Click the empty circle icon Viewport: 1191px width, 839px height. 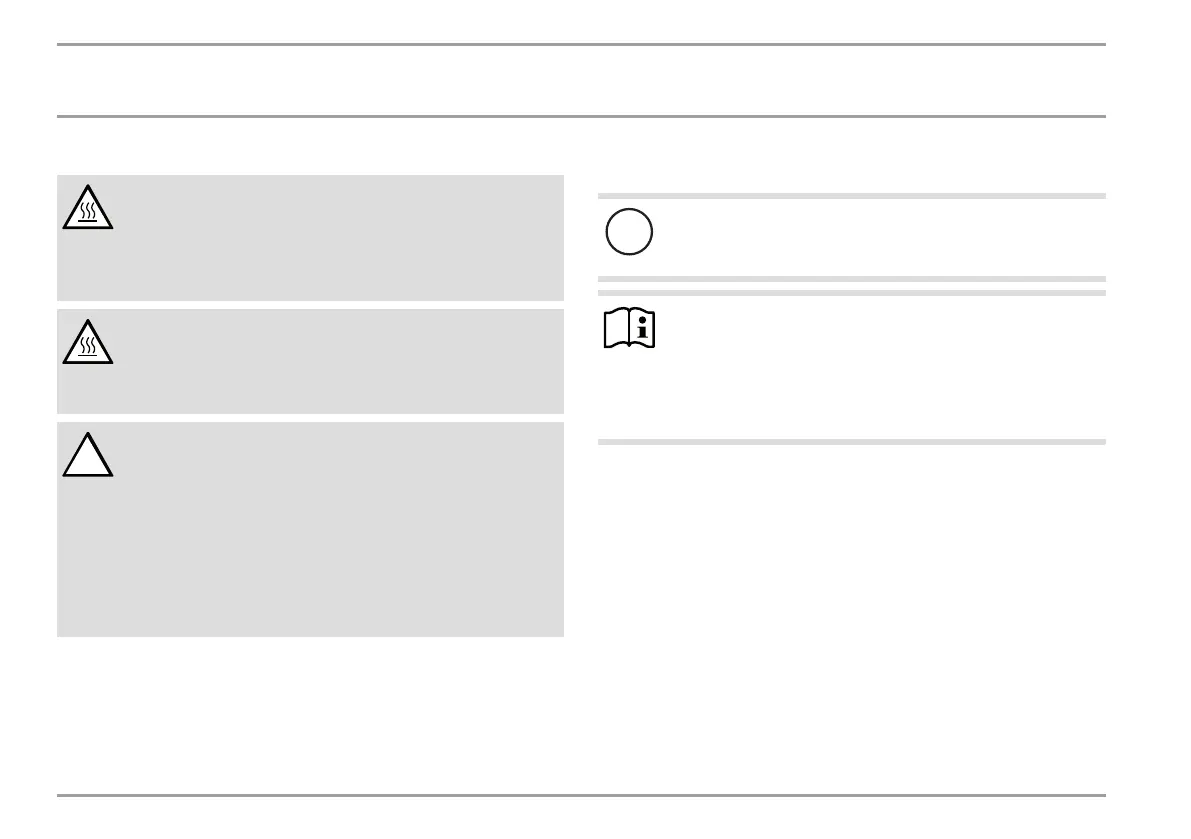point(629,232)
